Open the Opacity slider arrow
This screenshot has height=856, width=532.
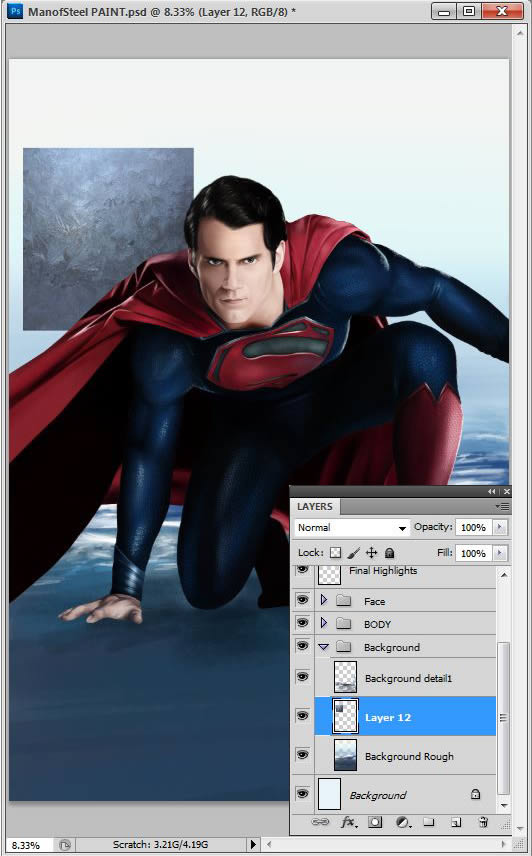point(500,527)
